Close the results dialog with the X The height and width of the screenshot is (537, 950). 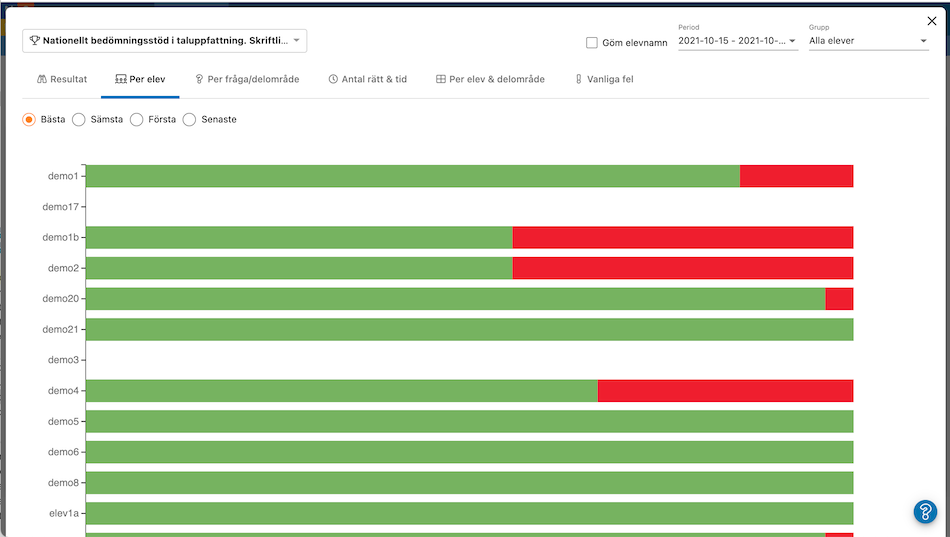pos(932,21)
